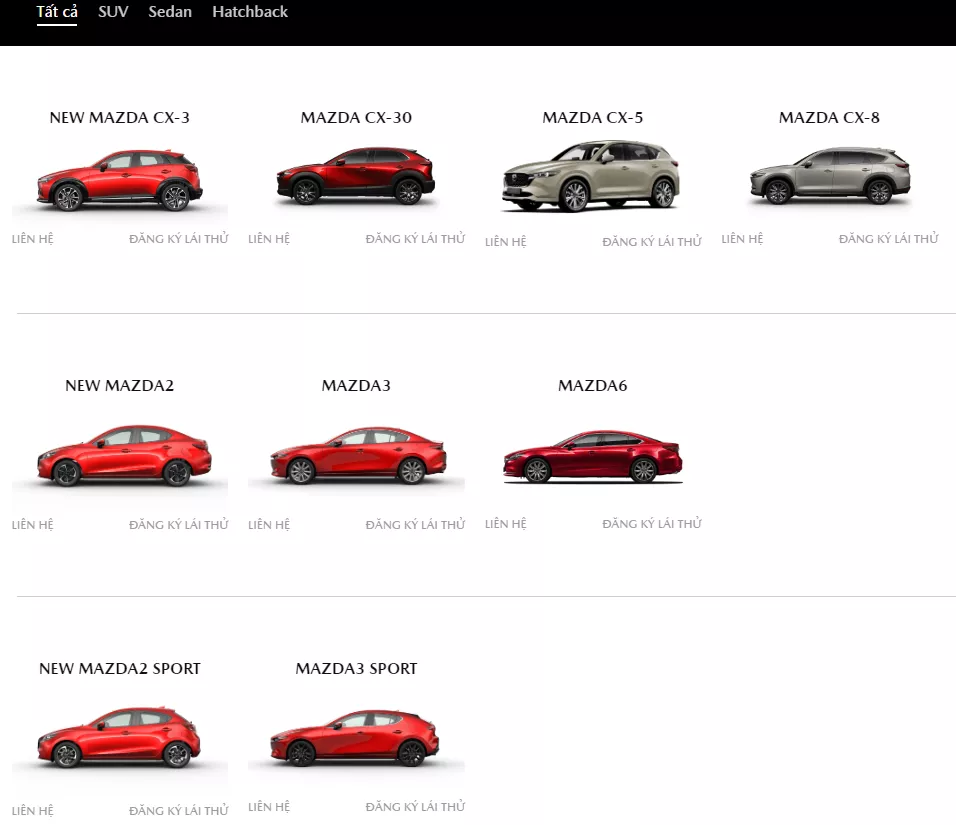The height and width of the screenshot is (825, 956).
Task: Click ĐĂNG KÝ LÁI THỬ for NEW MAZDA2 SPORT
Action: point(179,811)
